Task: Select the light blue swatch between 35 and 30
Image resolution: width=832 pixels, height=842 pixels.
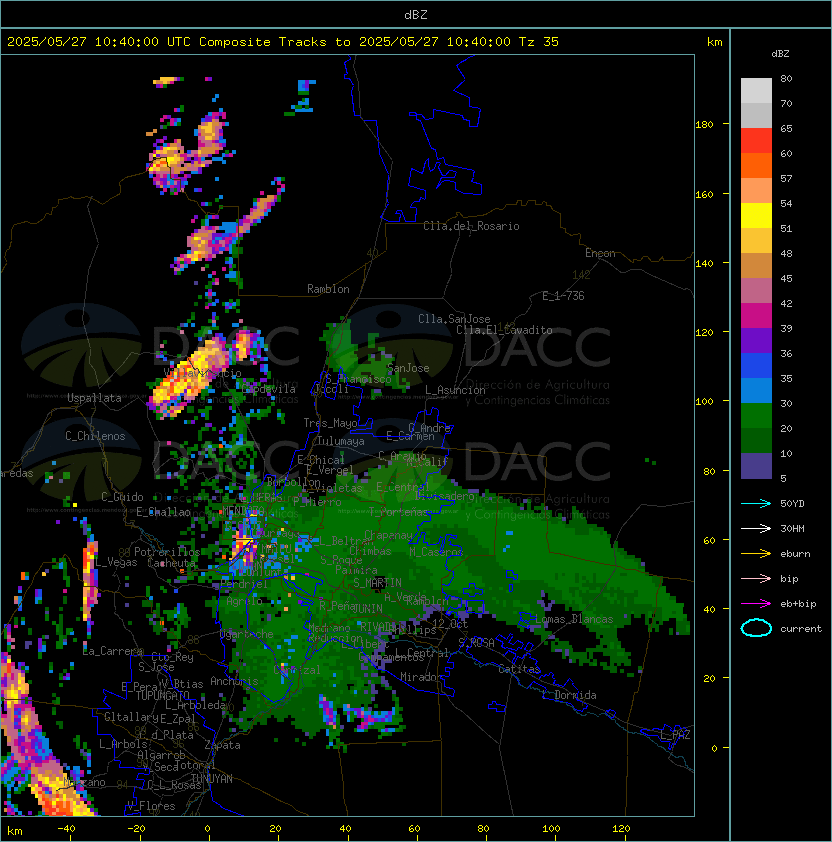Action: tap(756, 390)
